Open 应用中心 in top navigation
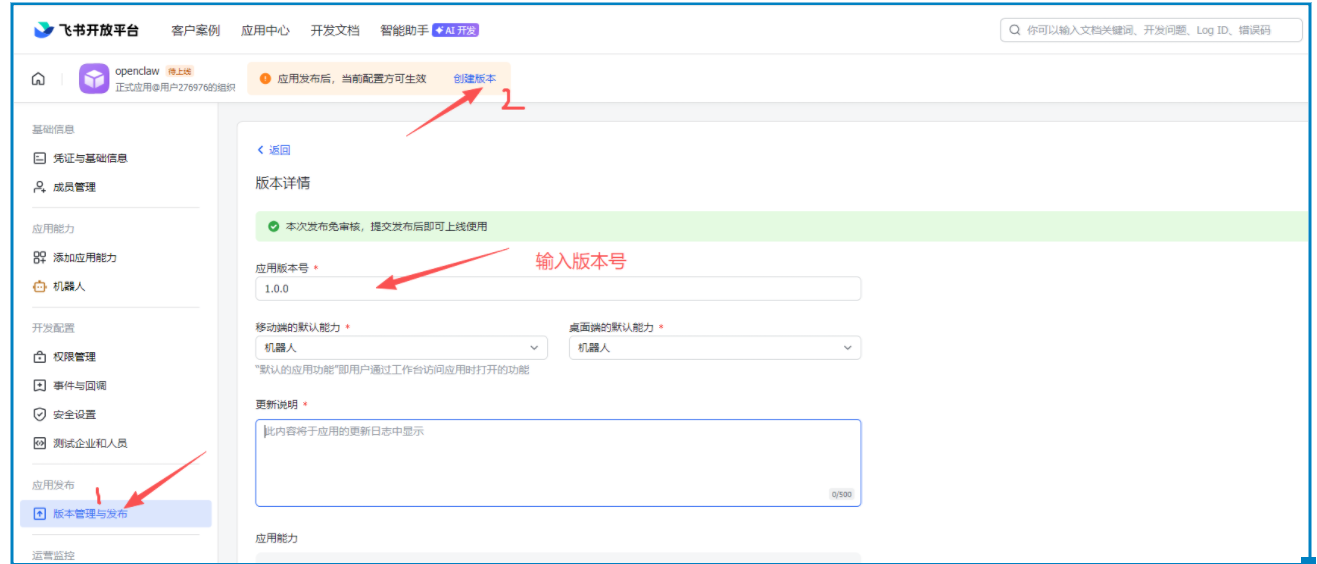This screenshot has width=1317, height=564. tap(265, 30)
